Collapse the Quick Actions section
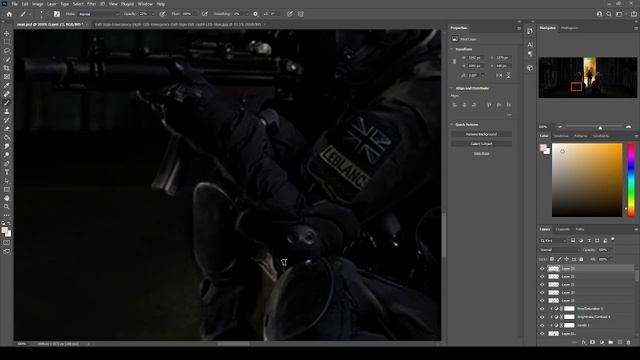The image size is (640, 360). [x=452, y=124]
